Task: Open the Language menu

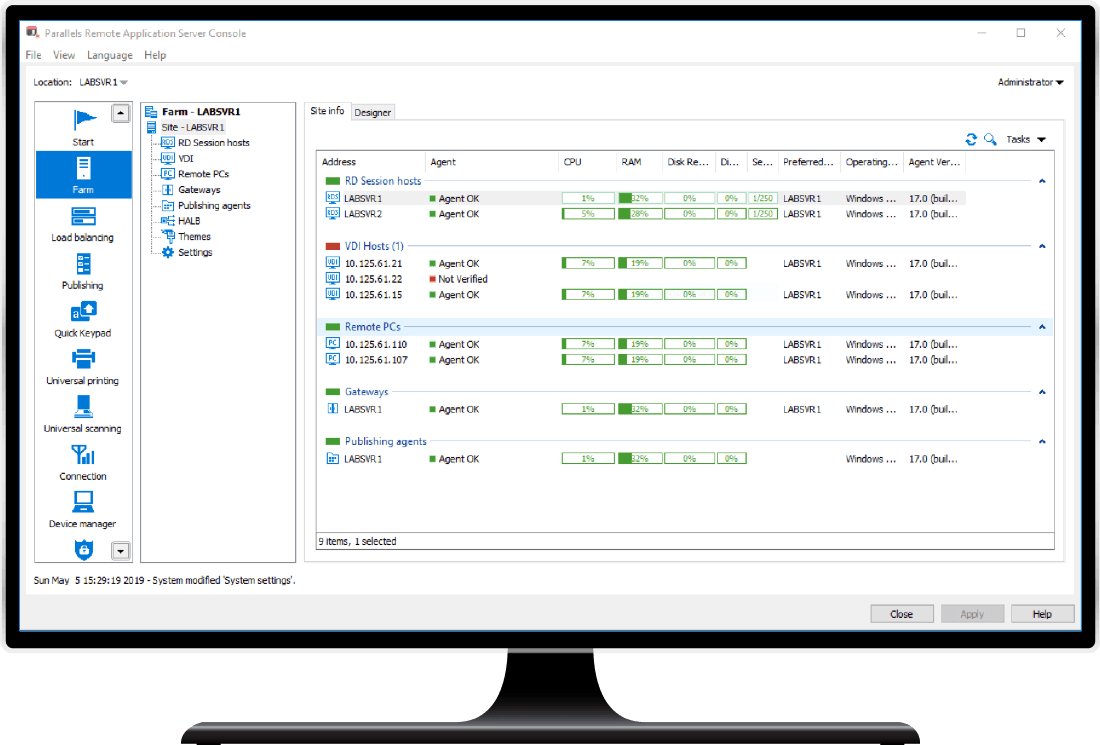Action: point(109,55)
